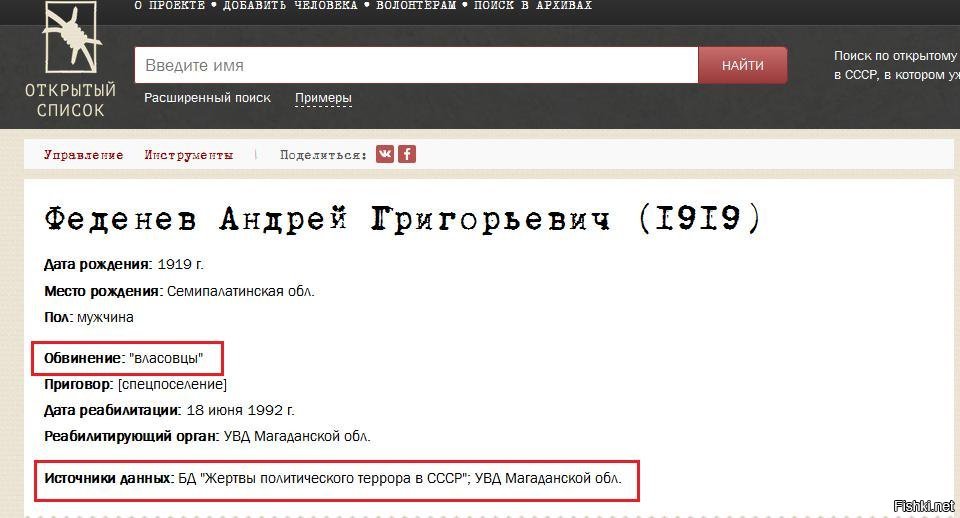Click the ОТКРЫТЫЙ СПИСОК site title text
The height and width of the screenshot is (518, 960).
70,100
